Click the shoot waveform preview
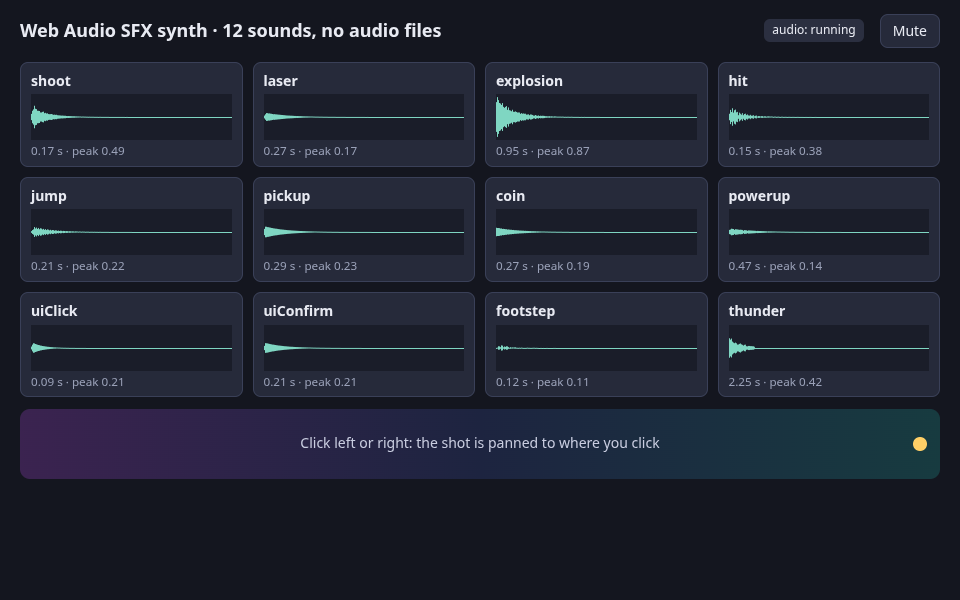The height and width of the screenshot is (600, 960). (x=131, y=117)
